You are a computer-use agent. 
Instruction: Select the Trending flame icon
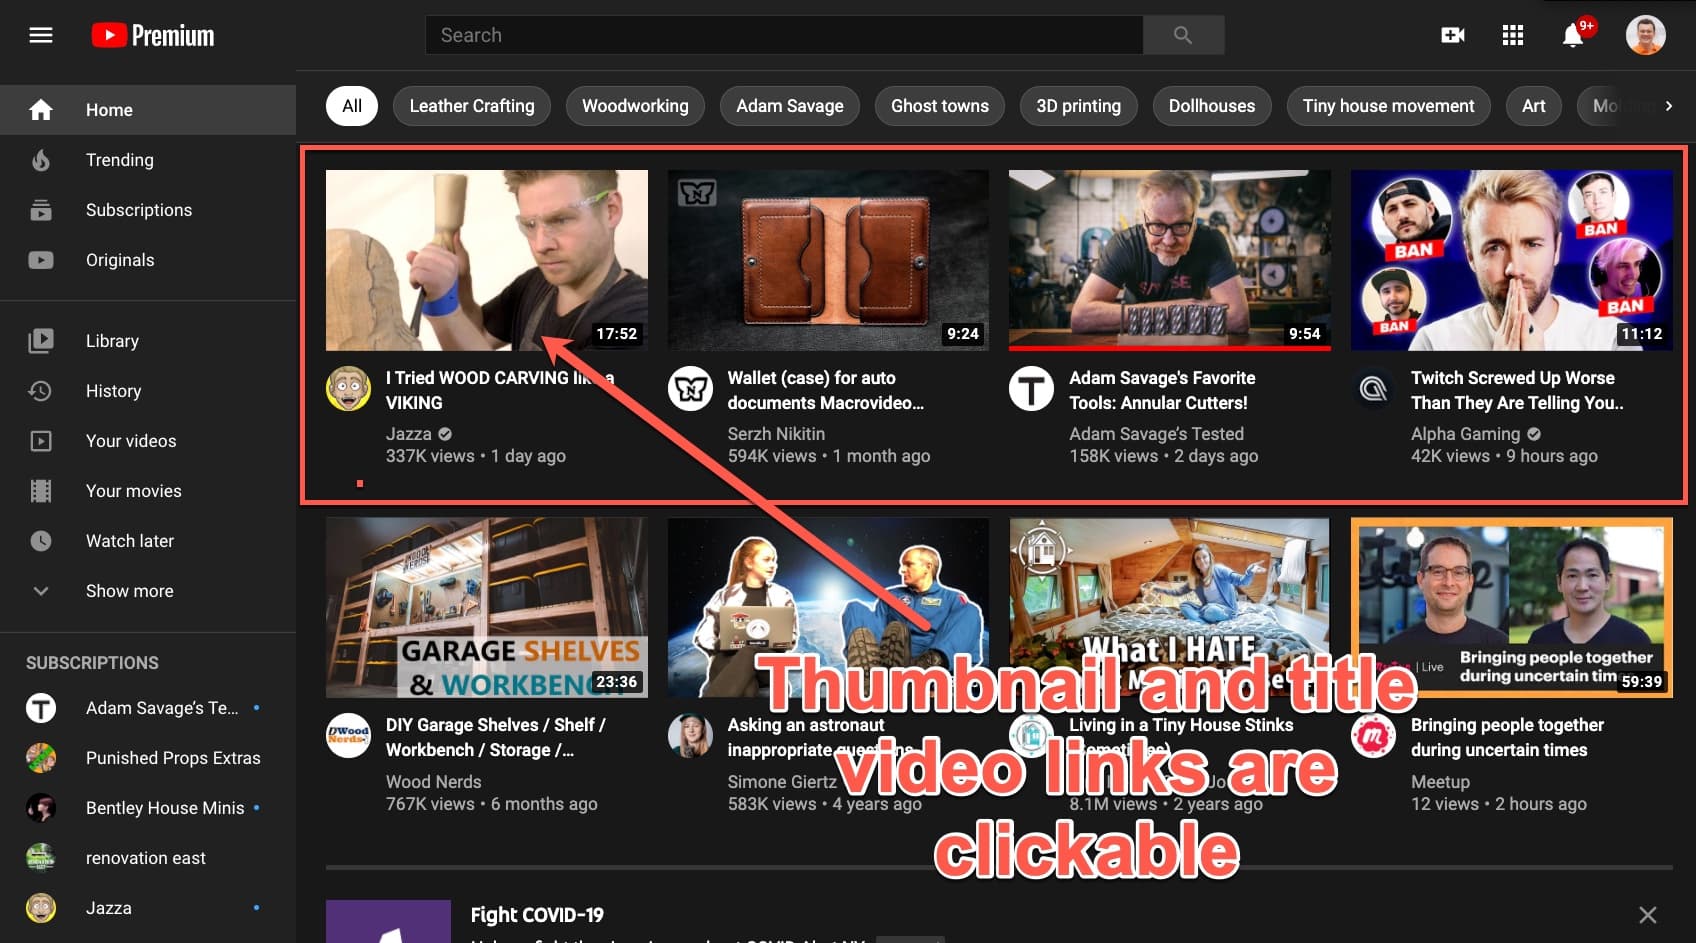point(40,159)
